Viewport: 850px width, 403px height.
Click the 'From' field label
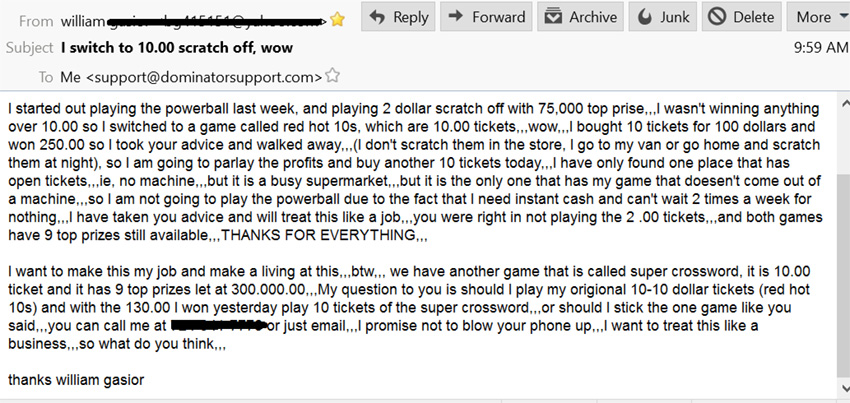coord(36,19)
